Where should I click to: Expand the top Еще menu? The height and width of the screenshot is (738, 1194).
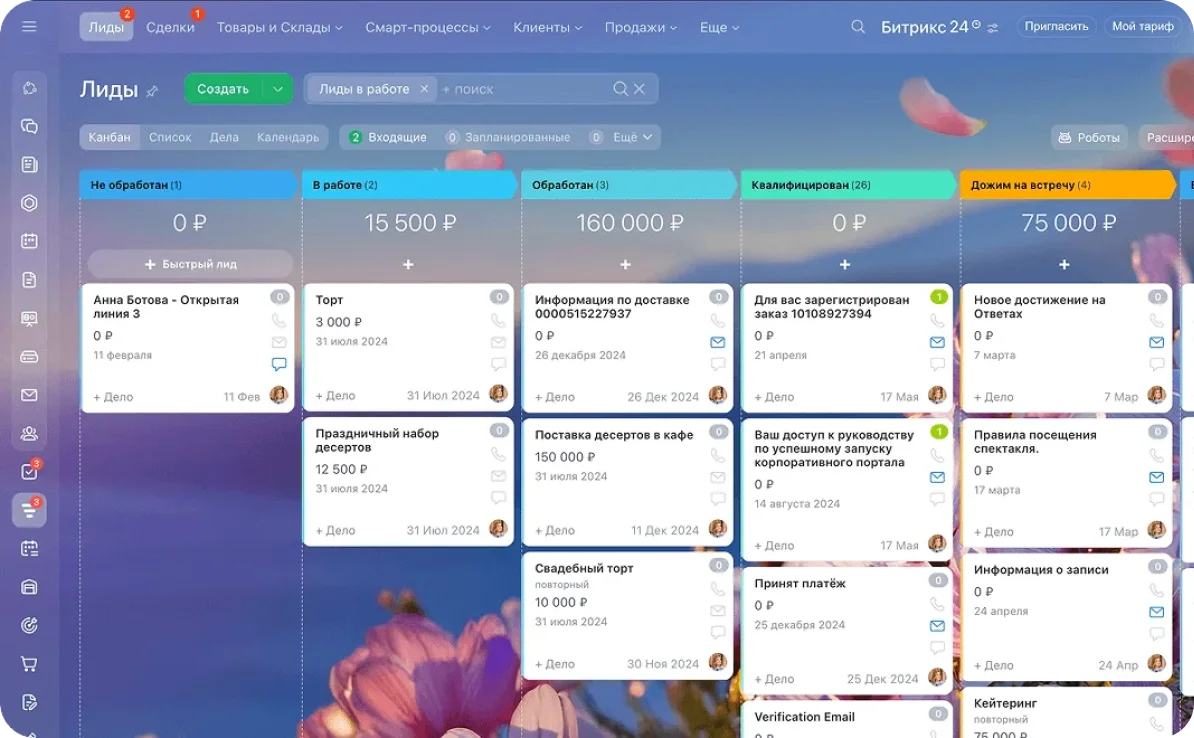[x=720, y=27]
